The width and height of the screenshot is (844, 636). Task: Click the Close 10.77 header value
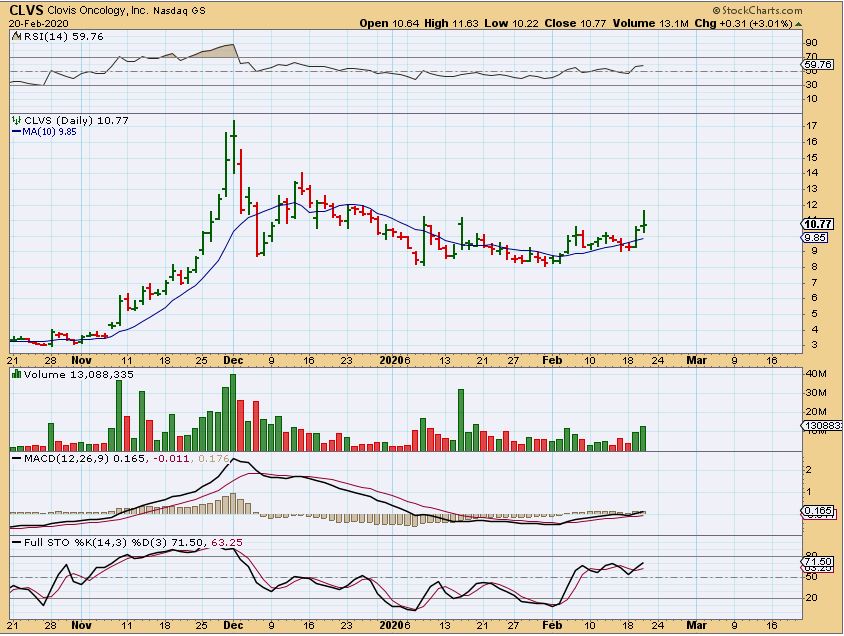click(x=575, y=24)
